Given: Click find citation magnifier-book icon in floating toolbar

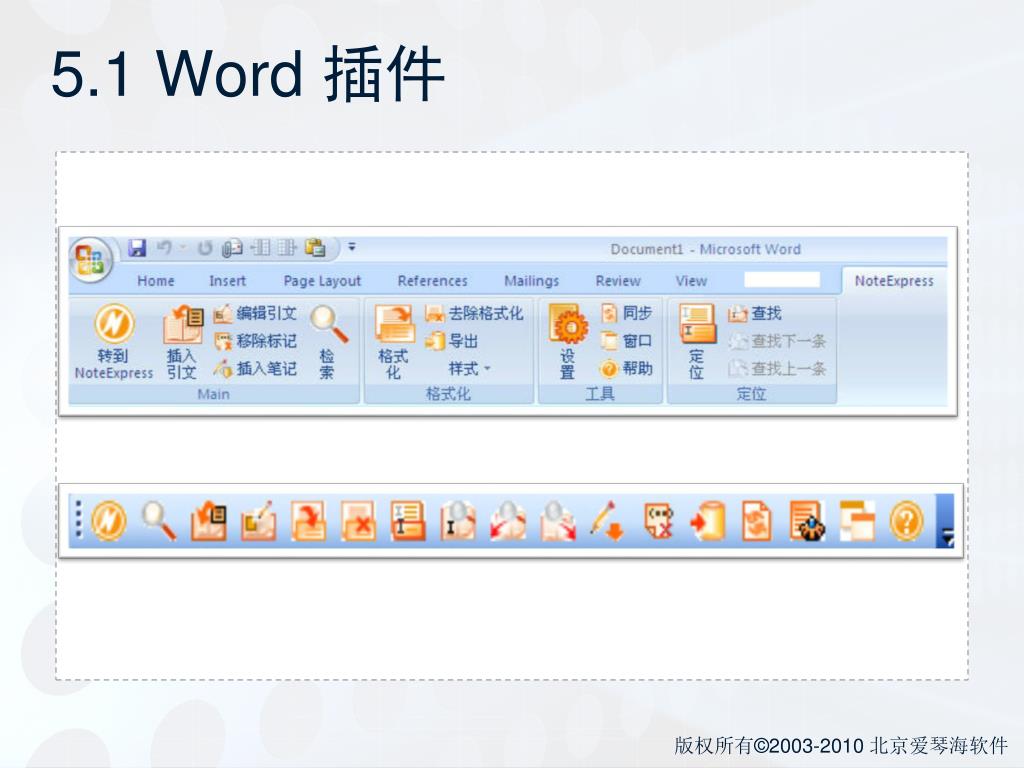Looking at the screenshot, I should 458,521.
